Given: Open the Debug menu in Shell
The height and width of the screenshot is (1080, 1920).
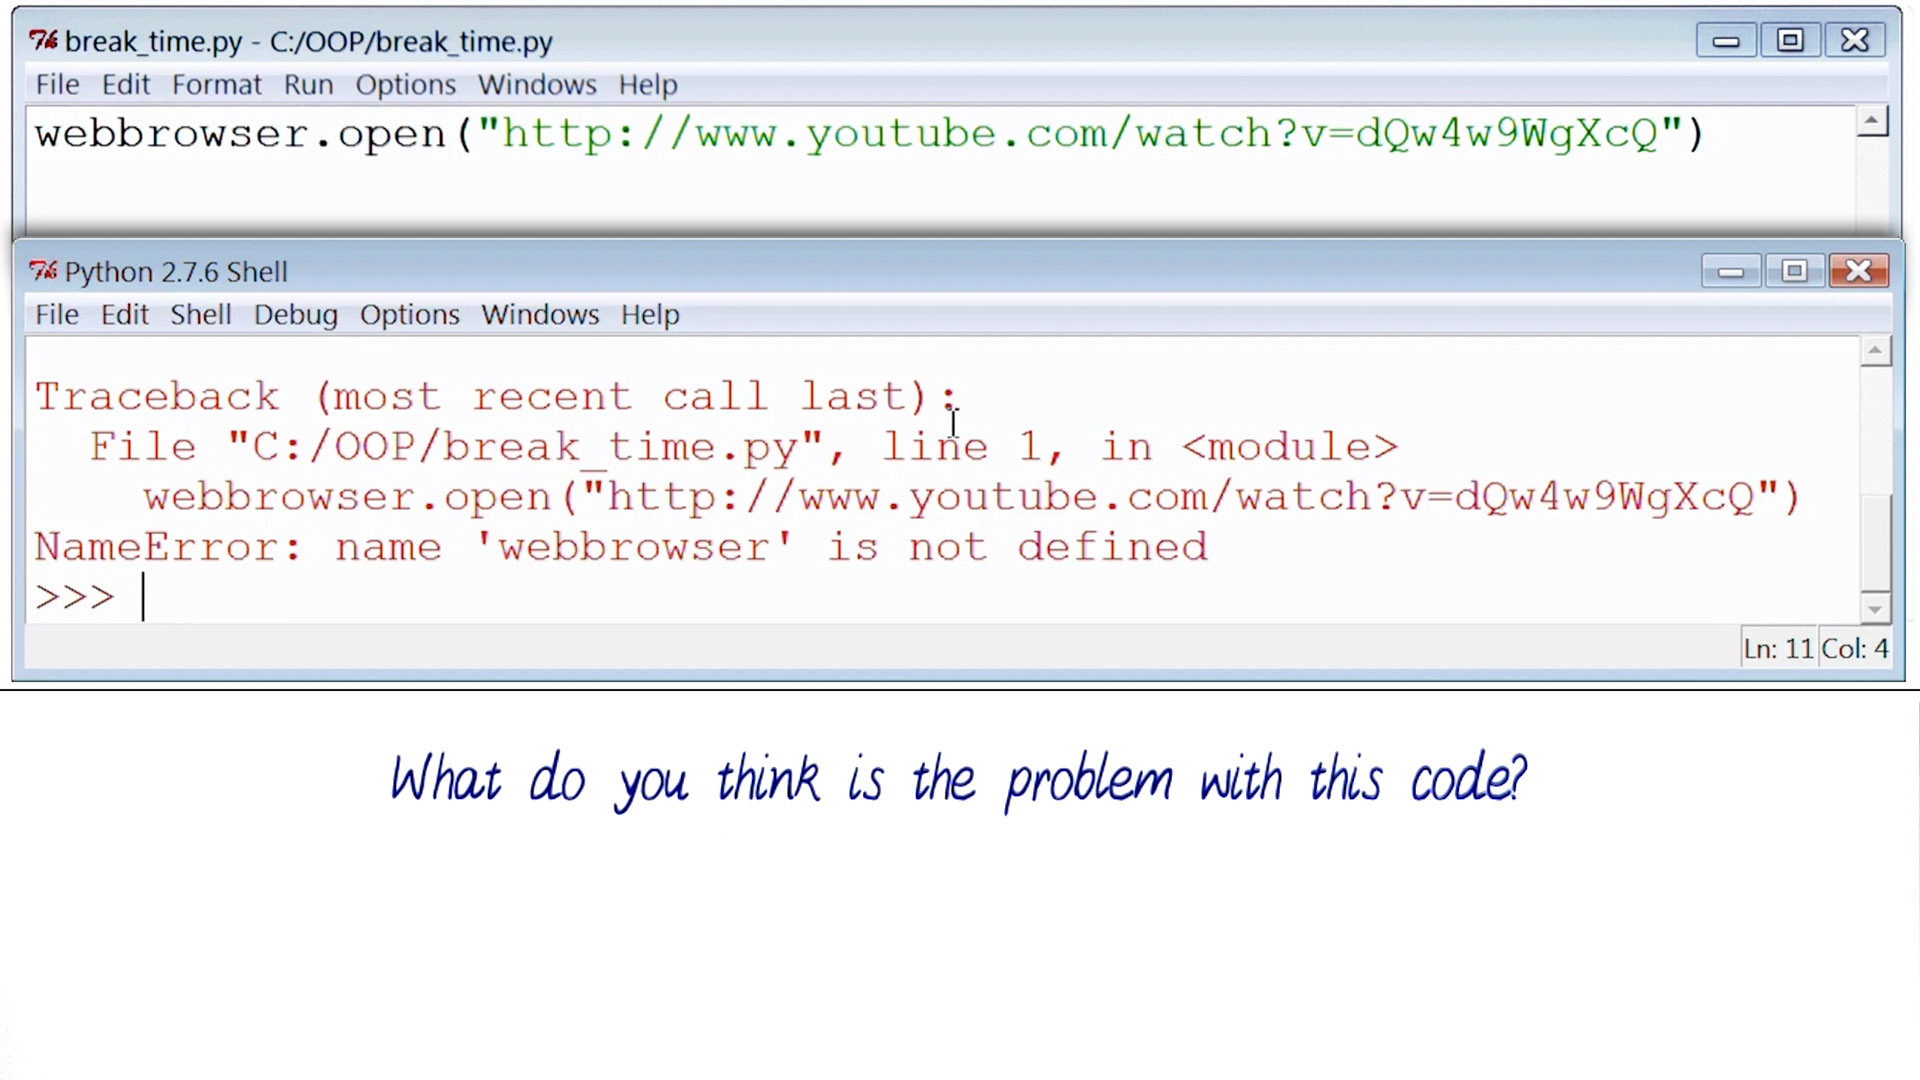Looking at the screenshot, I should point(295,315).
